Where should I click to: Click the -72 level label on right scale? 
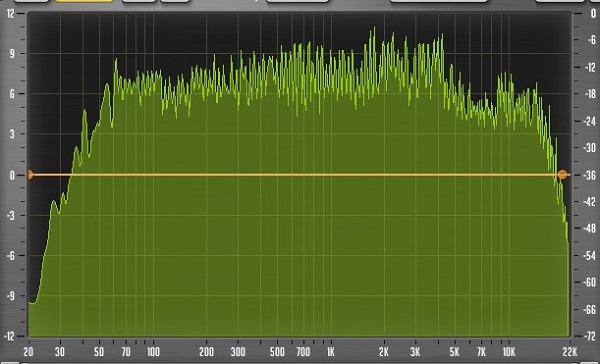pos(590,336)
